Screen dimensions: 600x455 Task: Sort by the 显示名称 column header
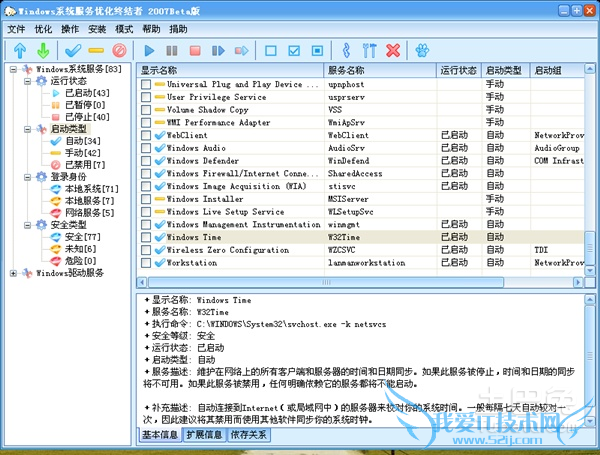(230, 70)
